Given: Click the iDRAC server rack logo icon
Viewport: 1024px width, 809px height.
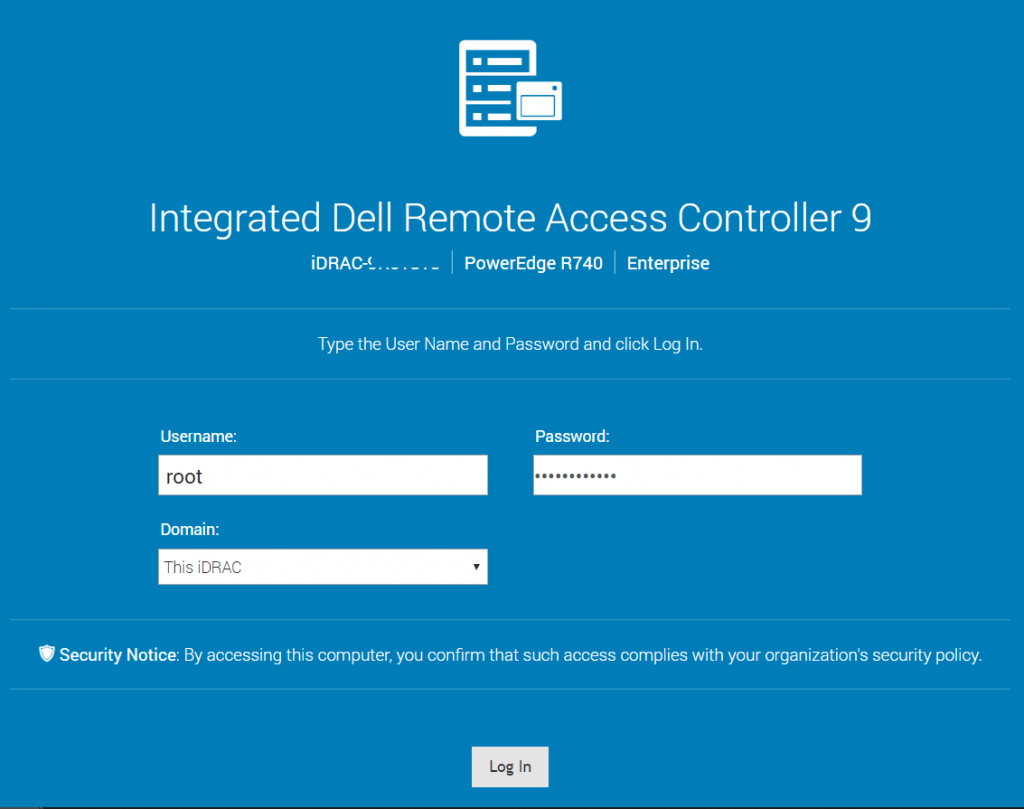Looking at the screenshot, I should point(497,88).
